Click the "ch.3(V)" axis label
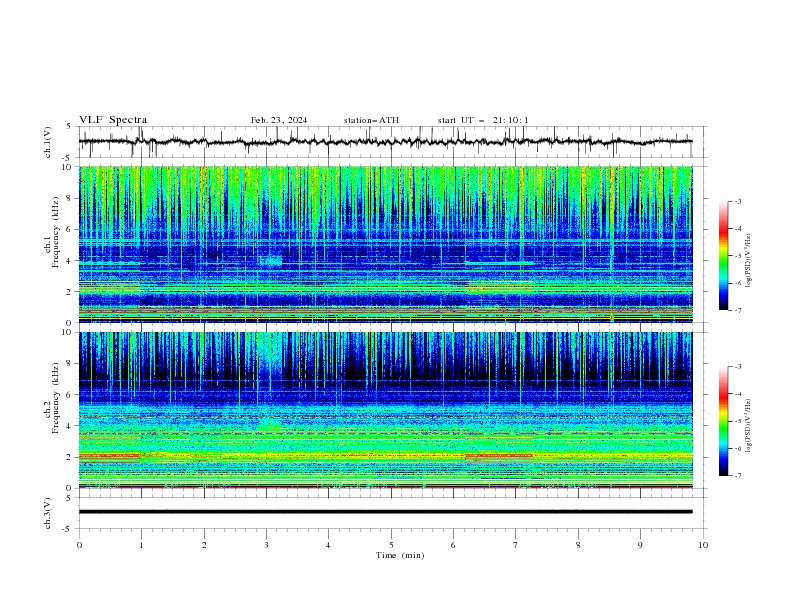Screen dimensions: 792x612 click(x=48, y=513)
